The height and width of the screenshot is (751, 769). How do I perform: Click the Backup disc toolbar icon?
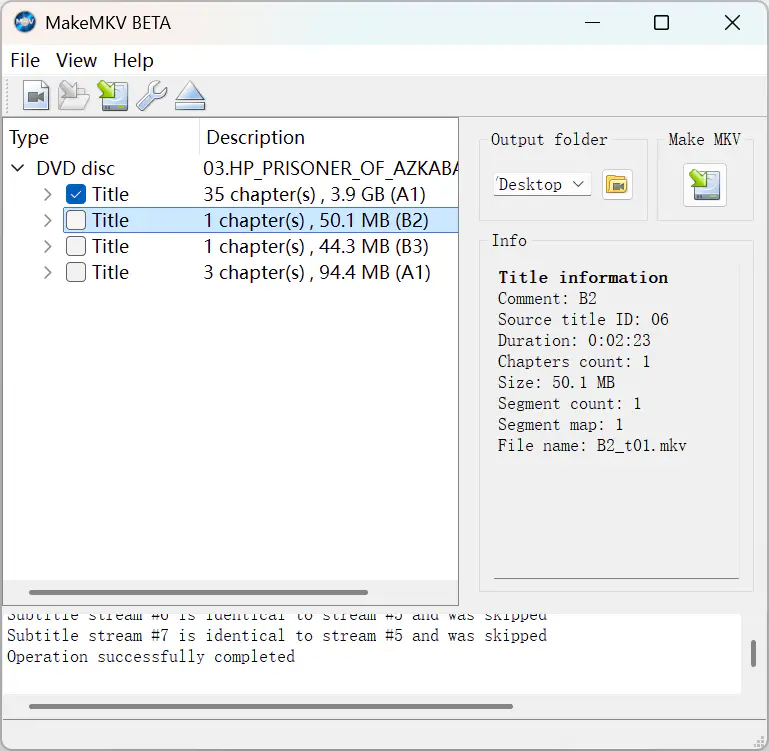[x=74, y=95]
